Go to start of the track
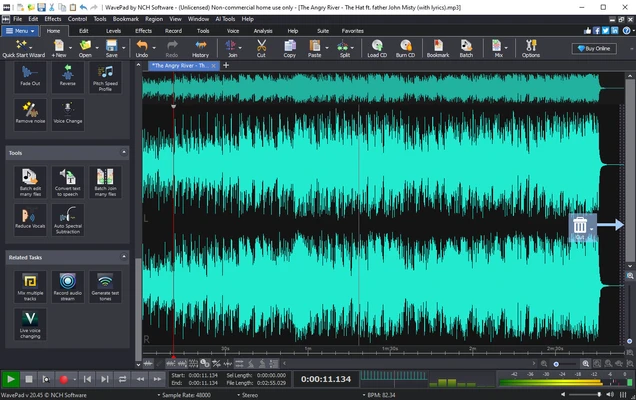The image size is (636, 400). click(87, 379)
